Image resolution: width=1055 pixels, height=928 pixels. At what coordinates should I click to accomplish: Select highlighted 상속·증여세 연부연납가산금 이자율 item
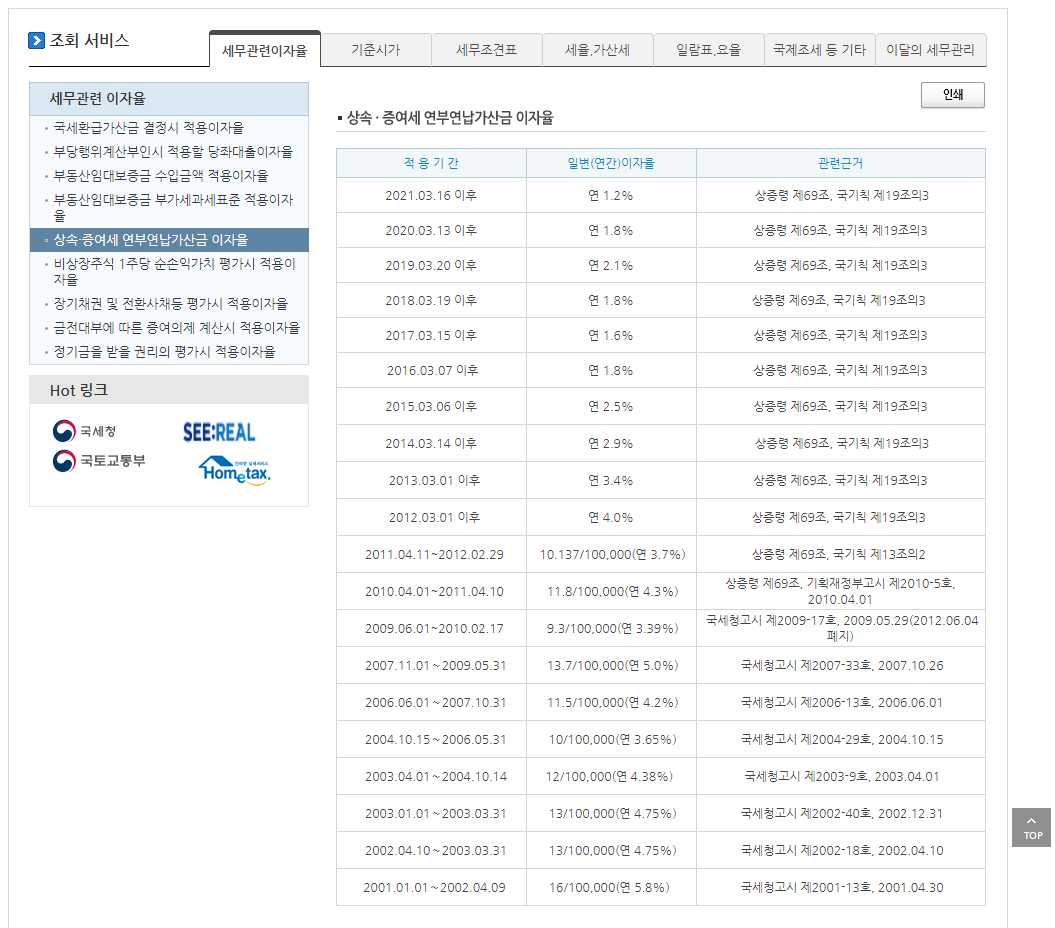[169, 240]
